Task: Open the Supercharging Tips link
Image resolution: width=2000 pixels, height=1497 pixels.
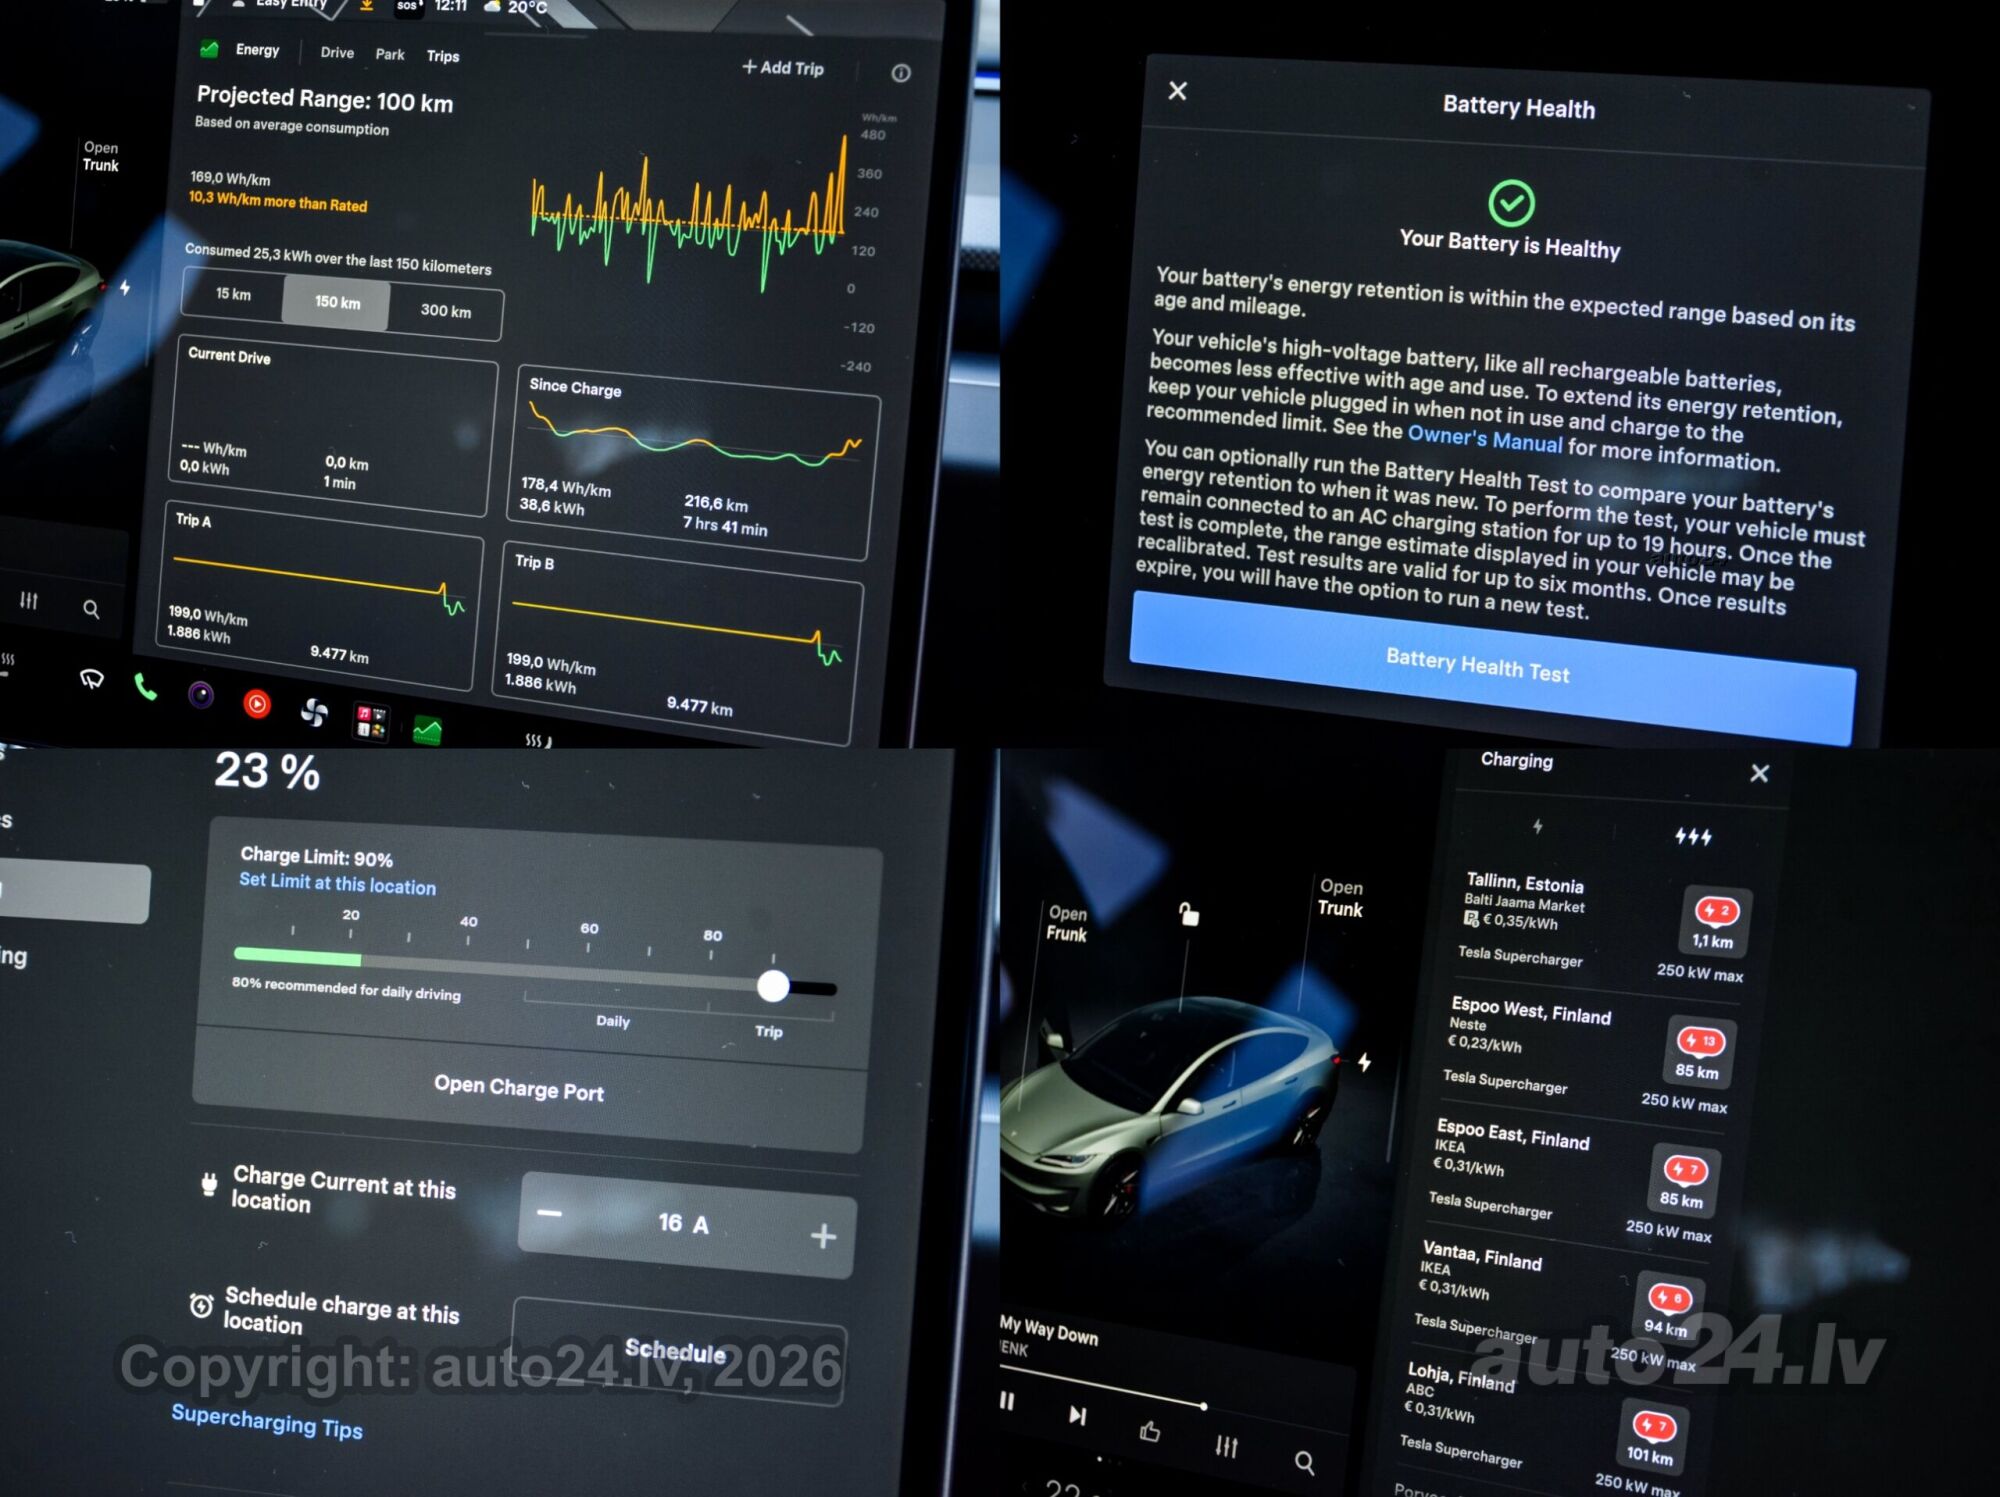Action: pos(267,1420)
